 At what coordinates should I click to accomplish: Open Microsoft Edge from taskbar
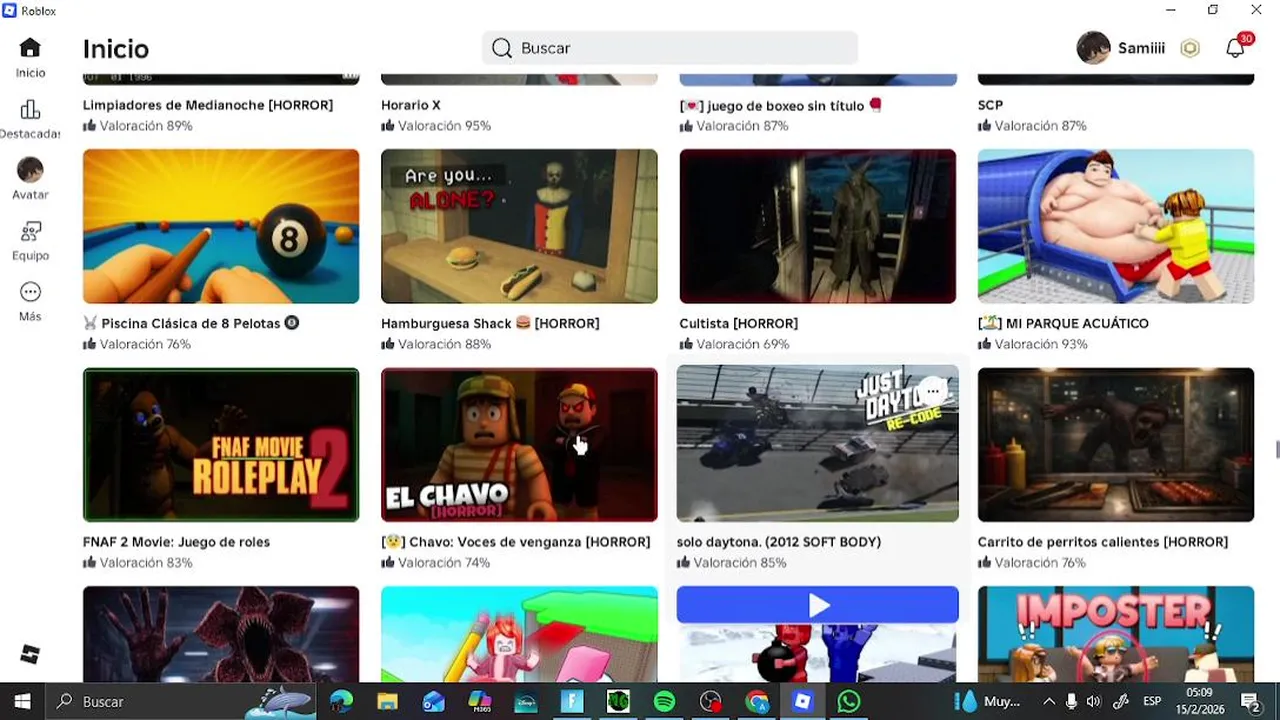point(341,702)
